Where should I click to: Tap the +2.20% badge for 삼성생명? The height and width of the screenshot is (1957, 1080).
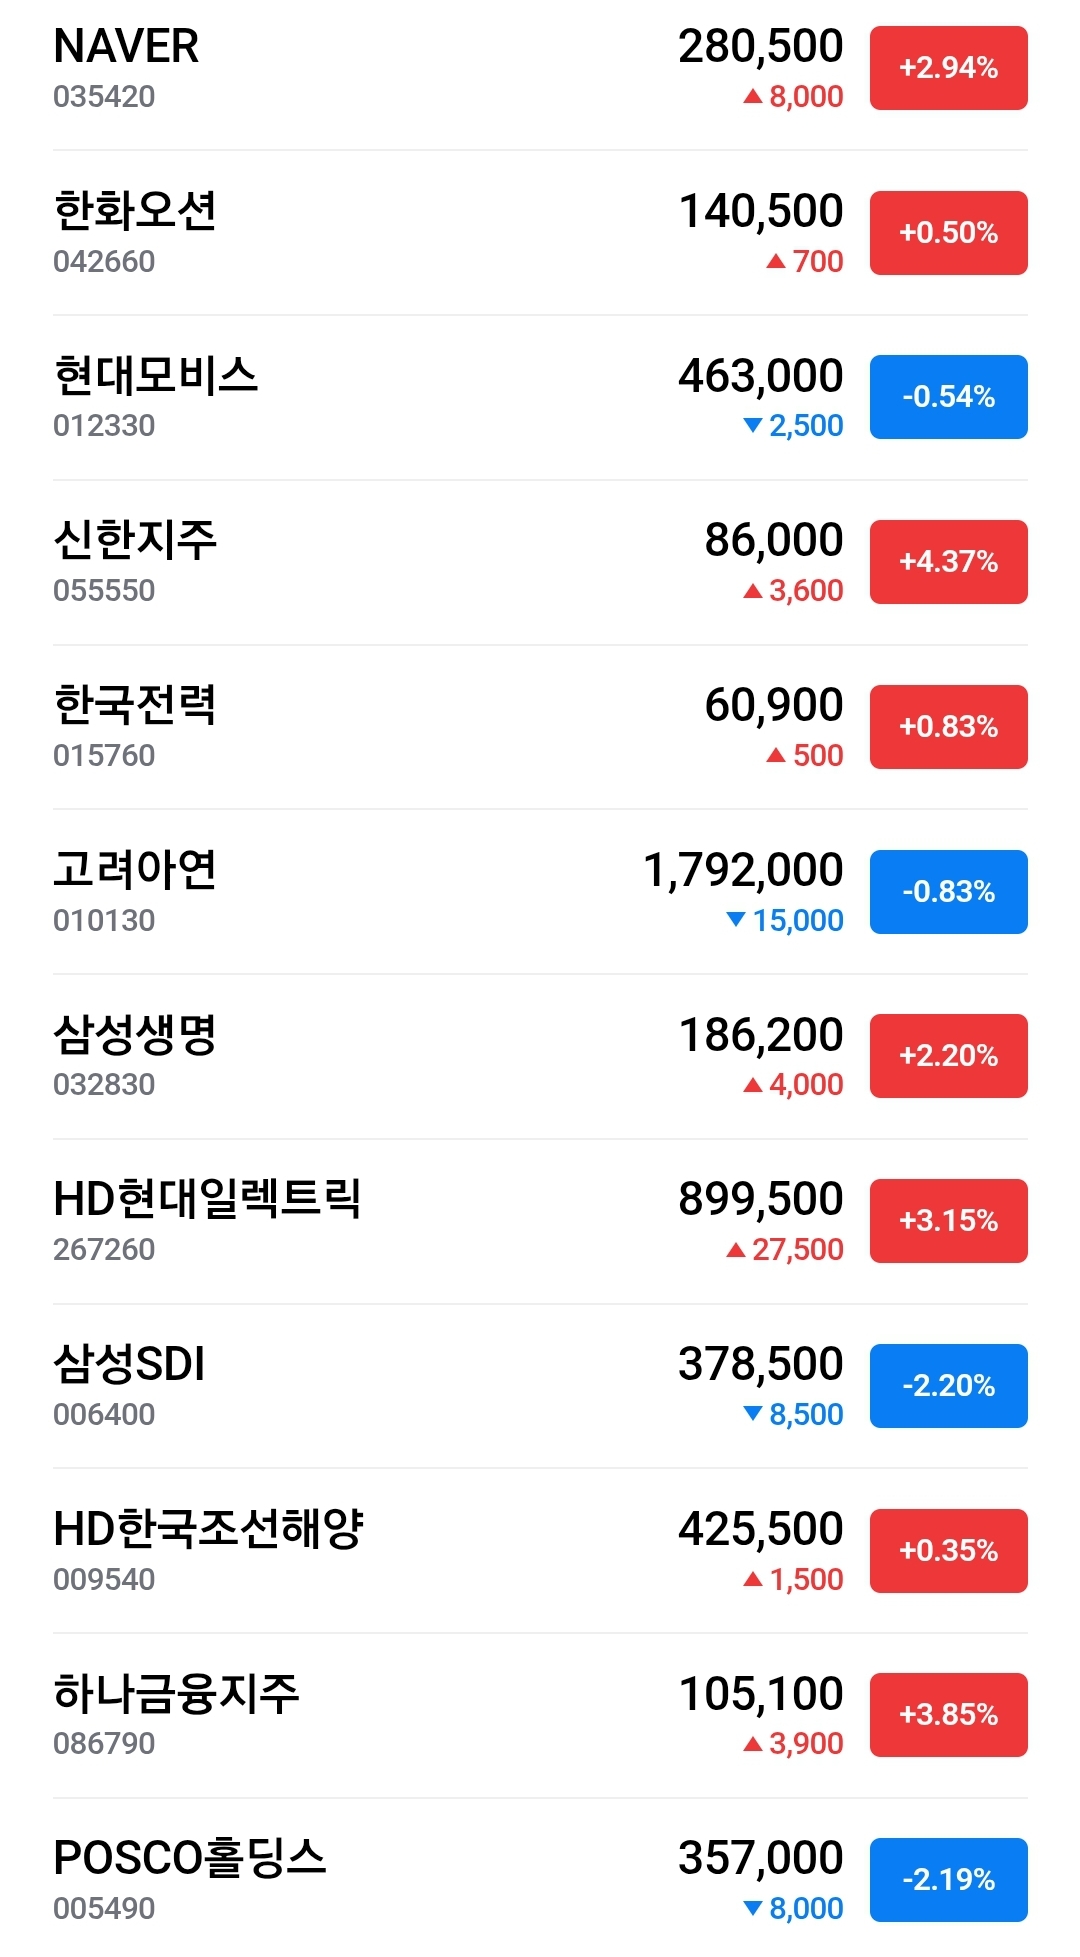(948, 1056)
